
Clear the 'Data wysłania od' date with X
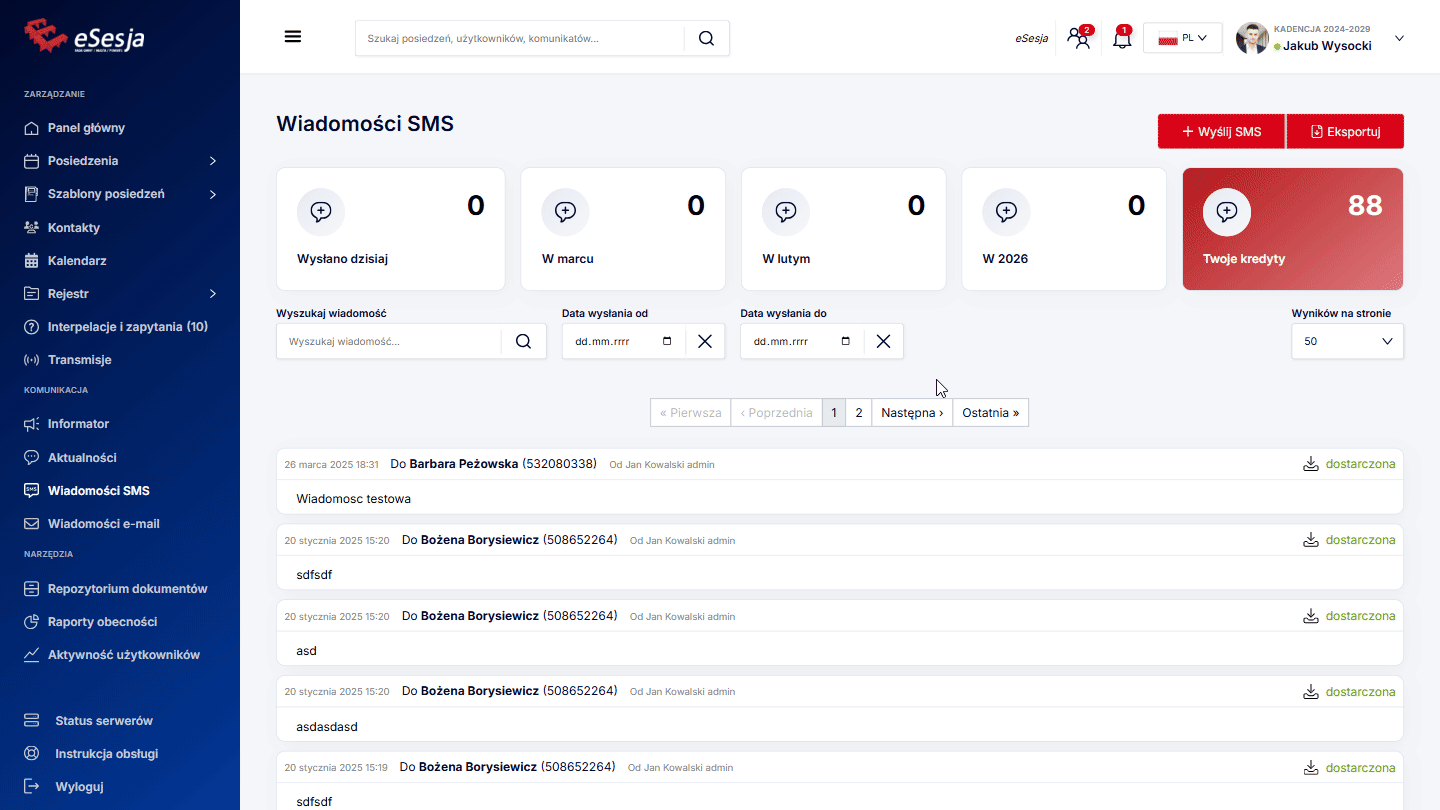click(705, 341)
